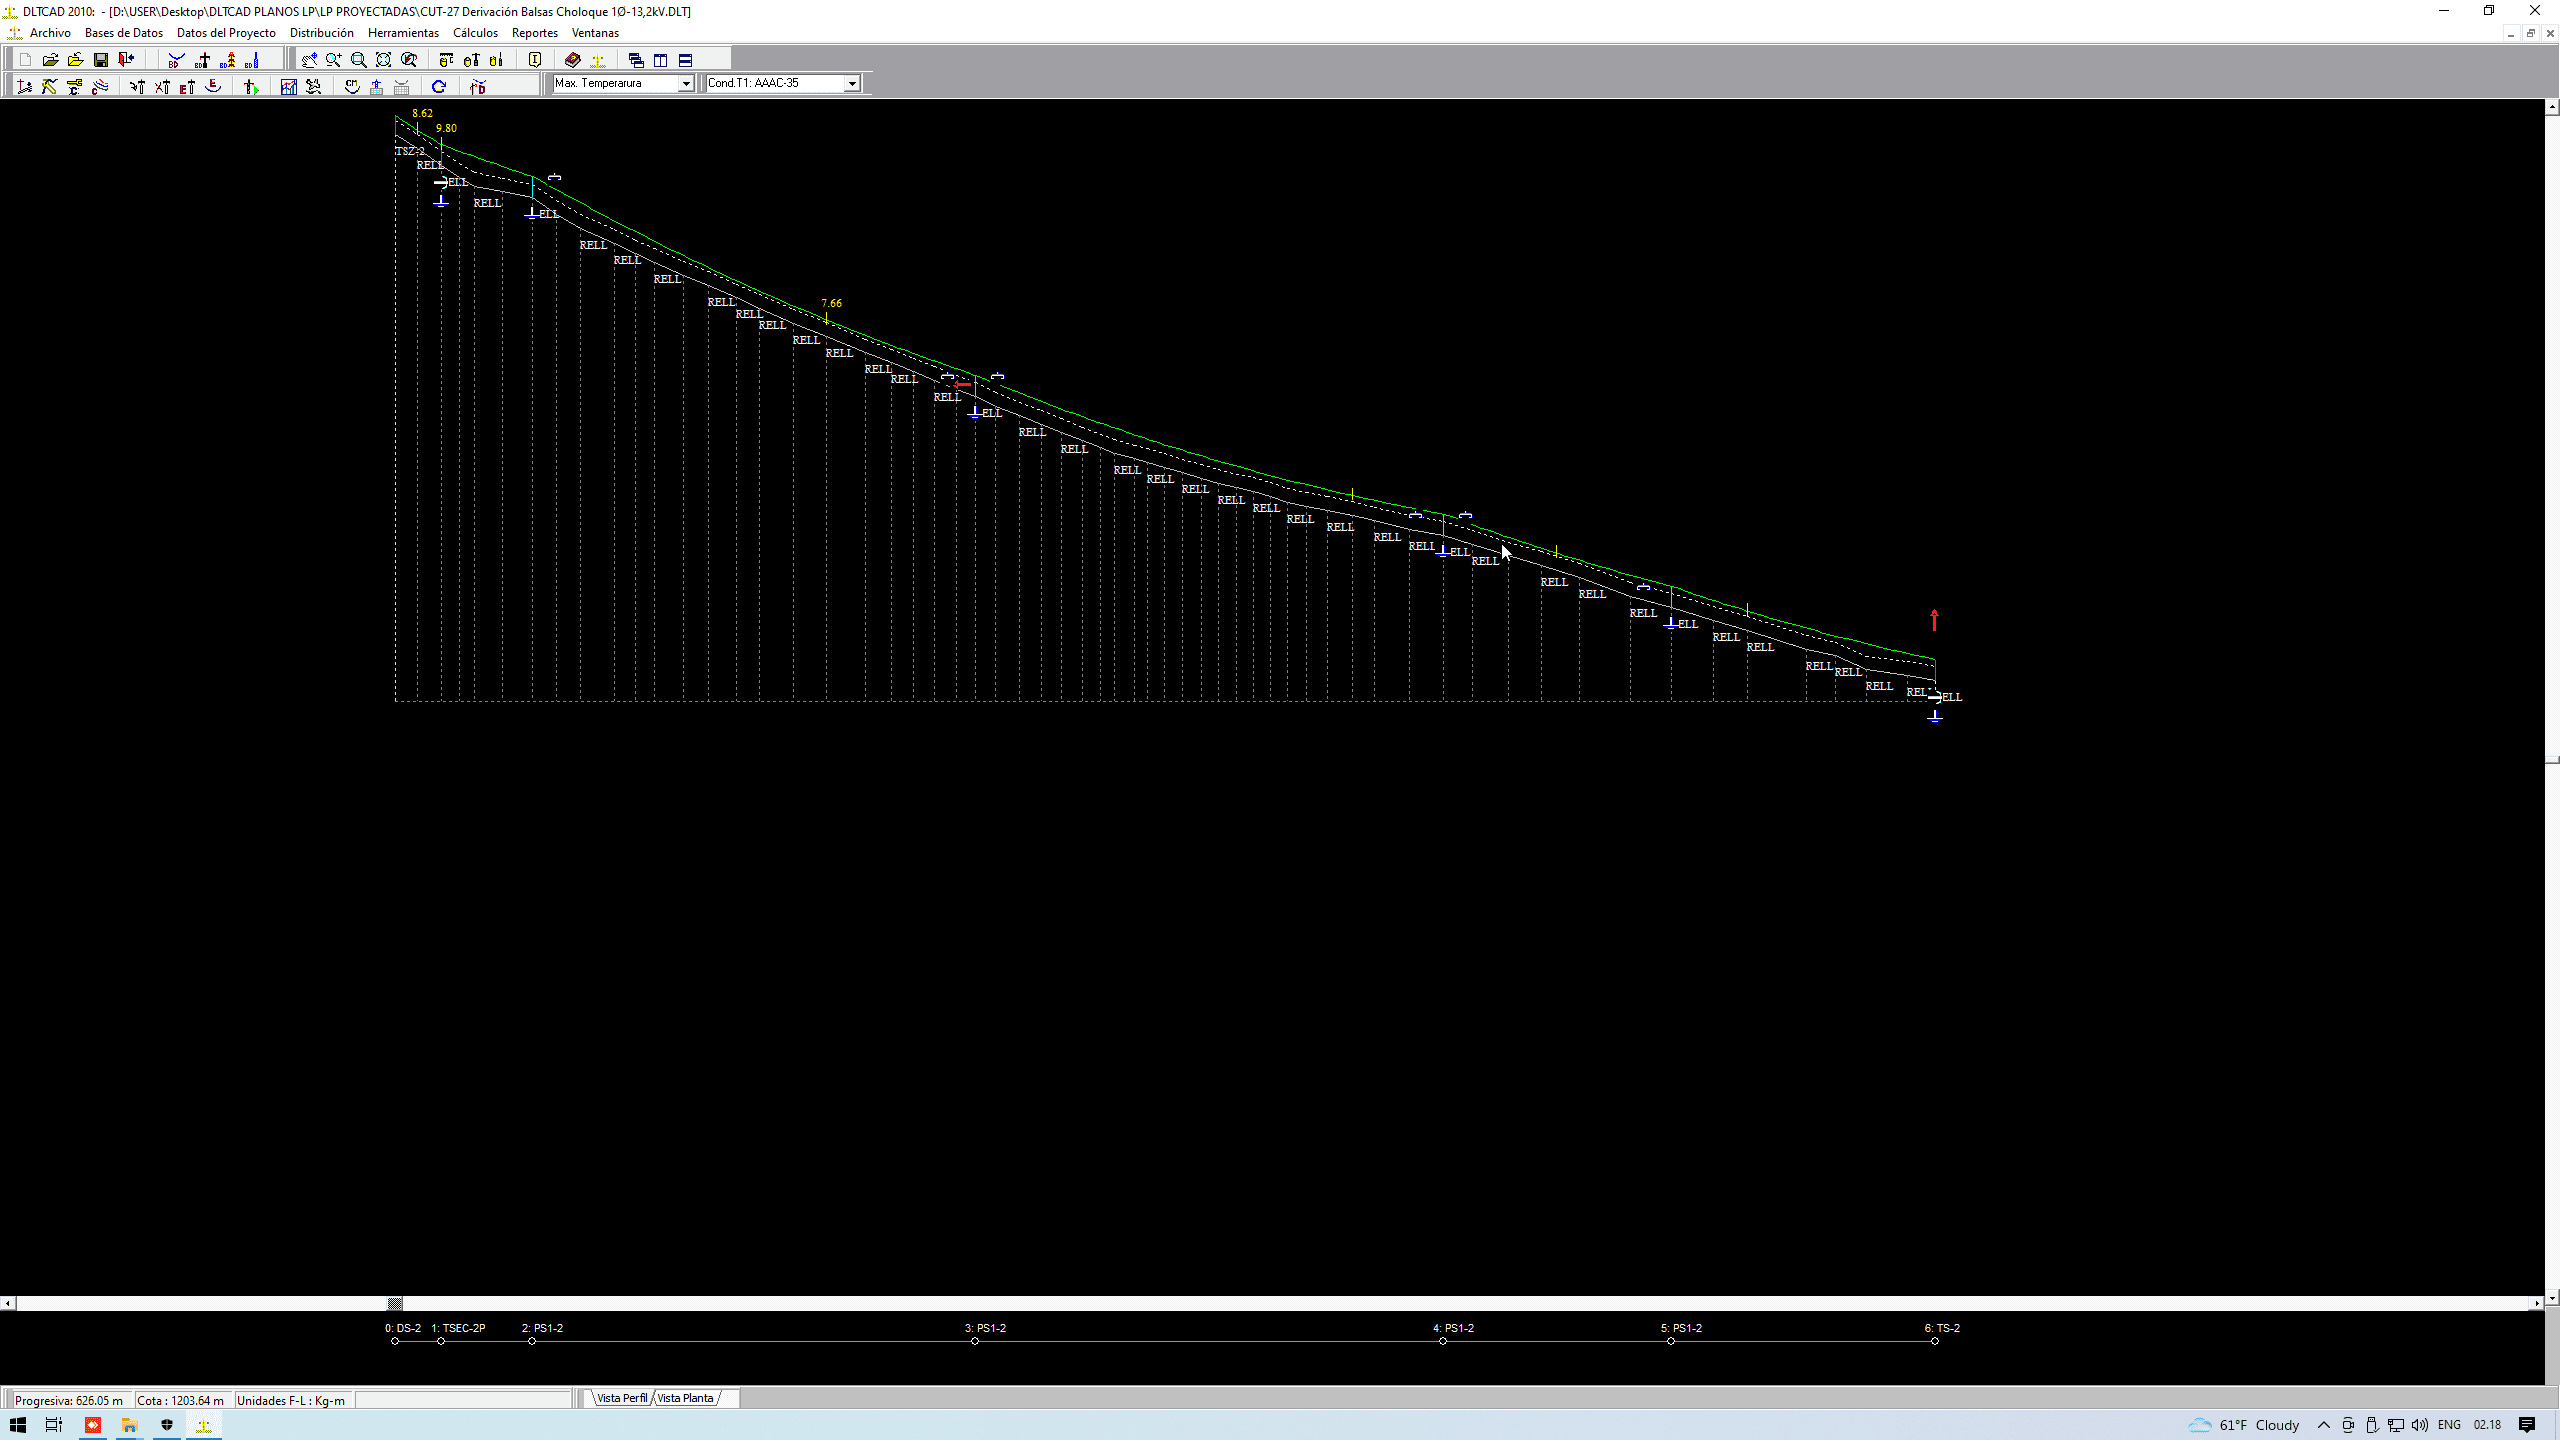Open the Cond.T1: AAAC-35 dropdown
This screenshot has height=1440, width=2560.
pyautogui.click(x=852, y=84)
